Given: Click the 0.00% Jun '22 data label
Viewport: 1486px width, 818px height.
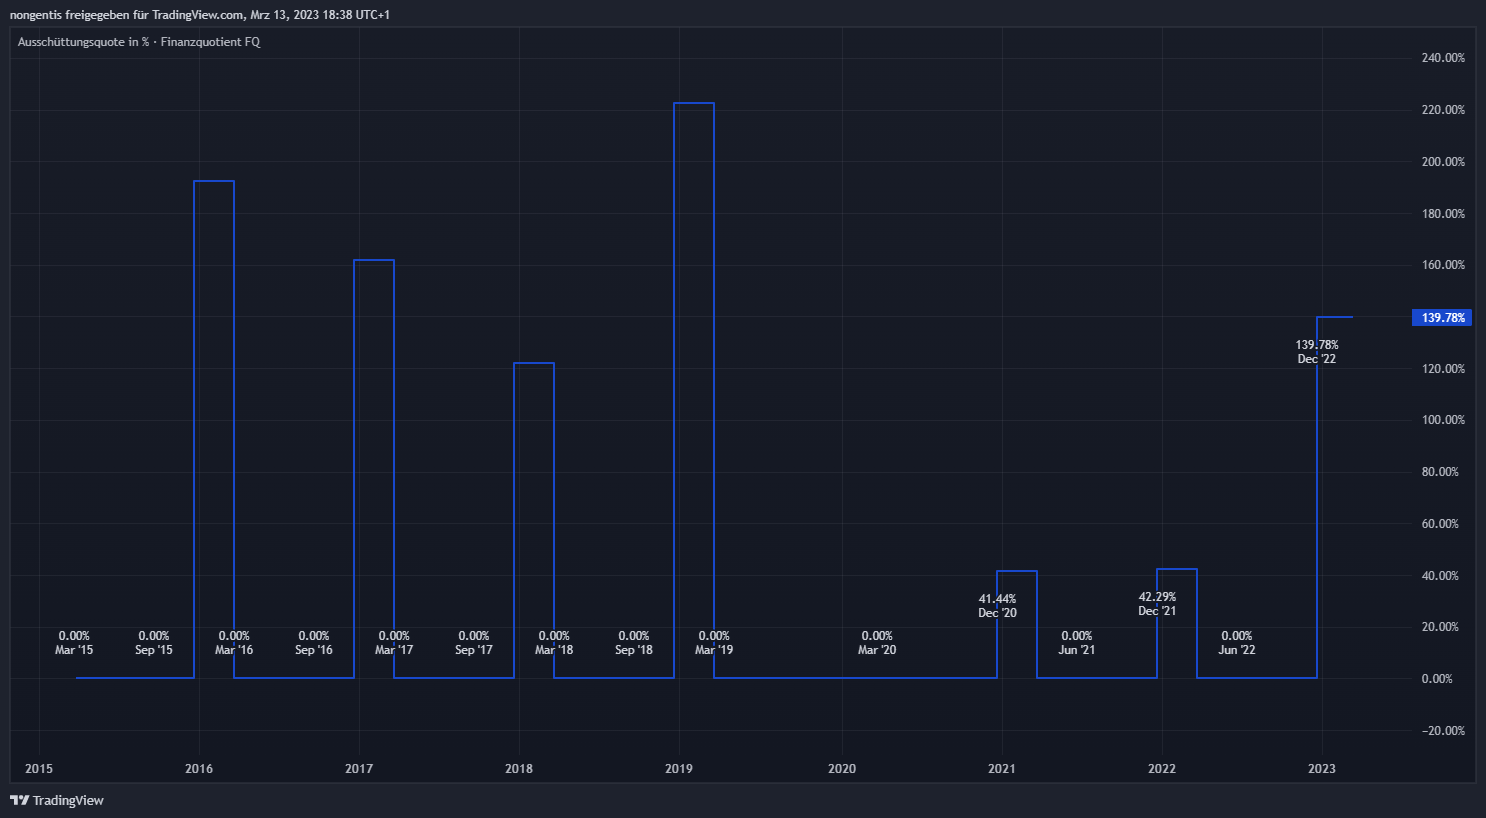Looking at the screenshot, I should point(1237,643).
